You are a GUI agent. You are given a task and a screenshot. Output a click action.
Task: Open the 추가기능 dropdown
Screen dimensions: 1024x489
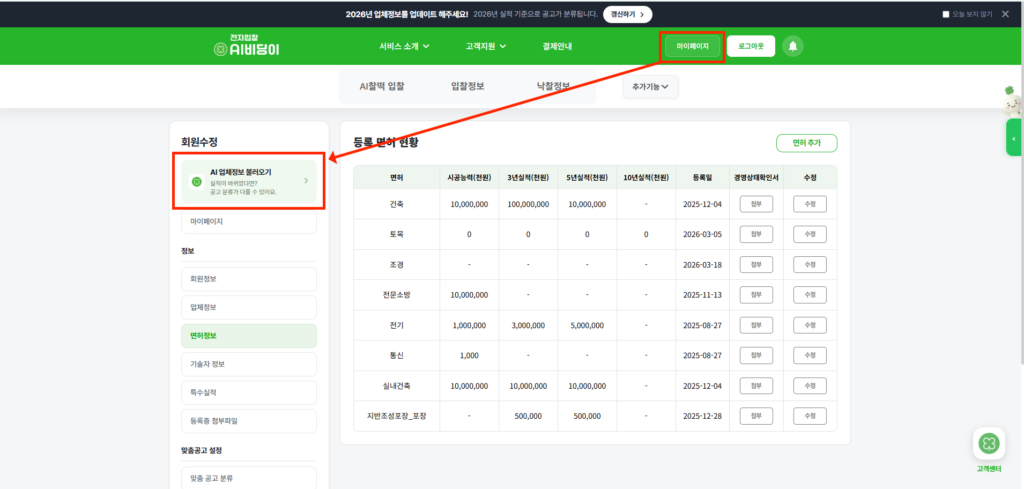tap(650, 87)
